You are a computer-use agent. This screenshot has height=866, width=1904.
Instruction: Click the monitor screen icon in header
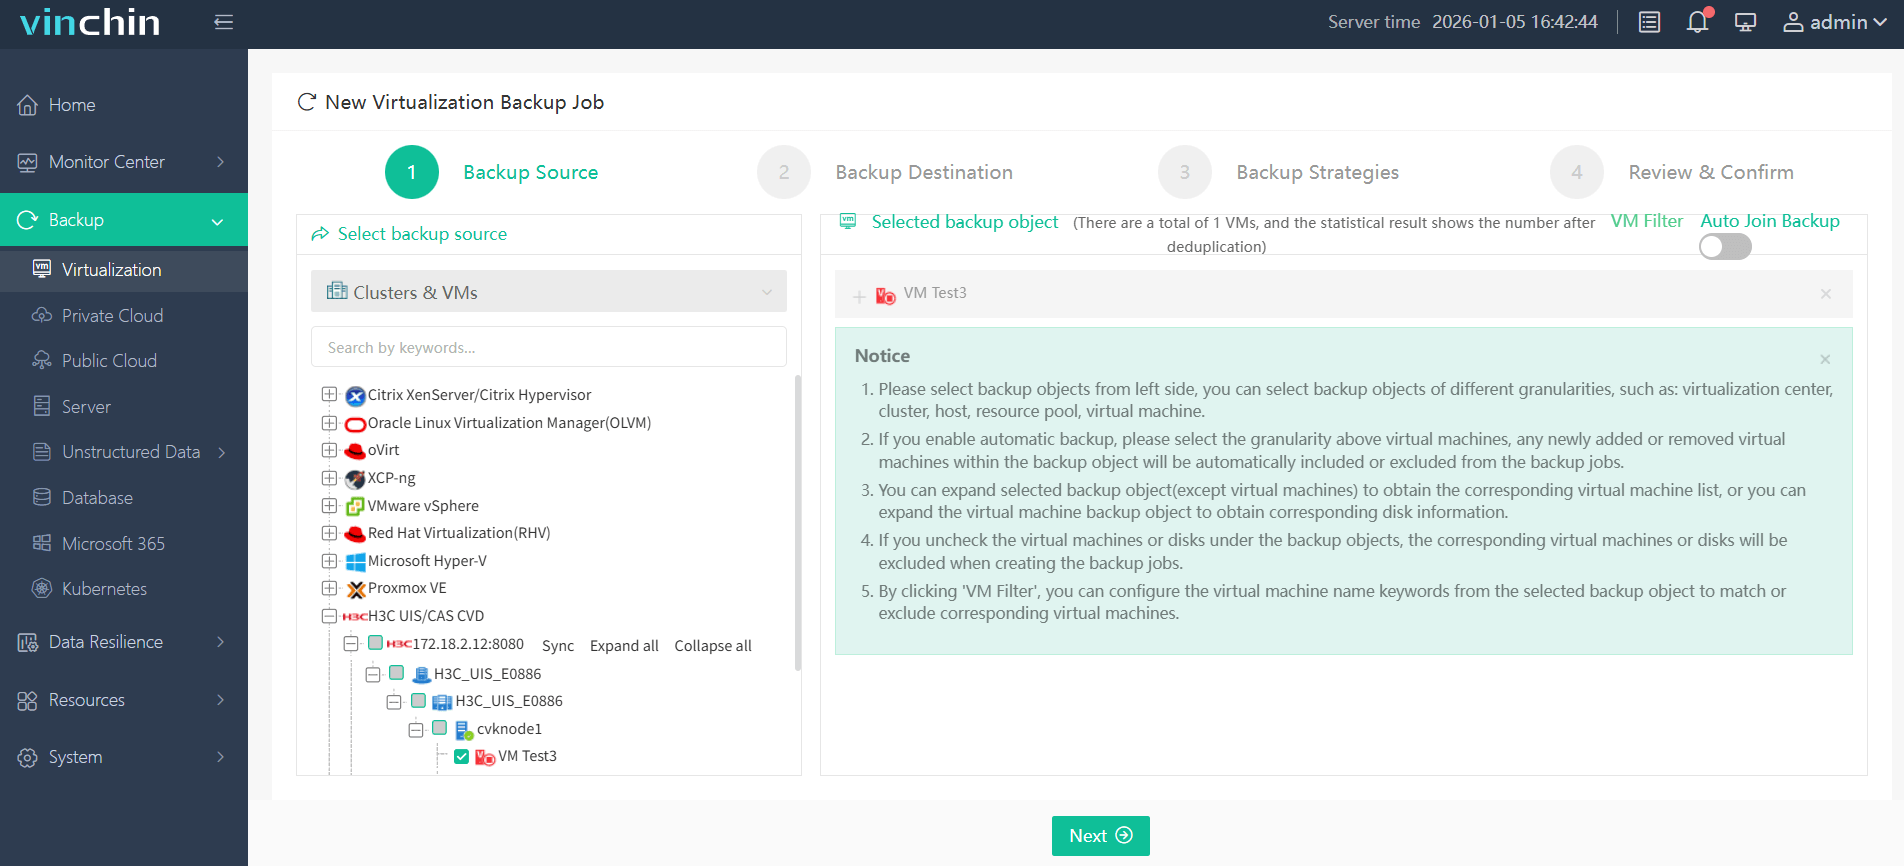point(1745,22)
